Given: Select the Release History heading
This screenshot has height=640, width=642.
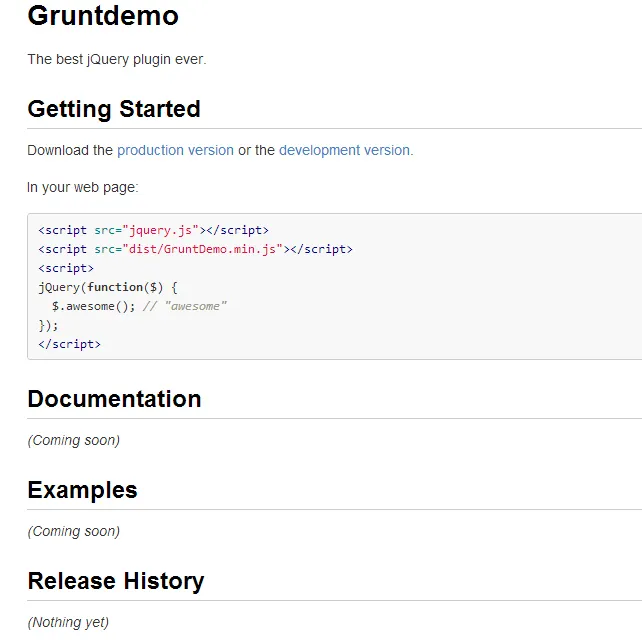Looking at the screenshot, I should point(116,581).
